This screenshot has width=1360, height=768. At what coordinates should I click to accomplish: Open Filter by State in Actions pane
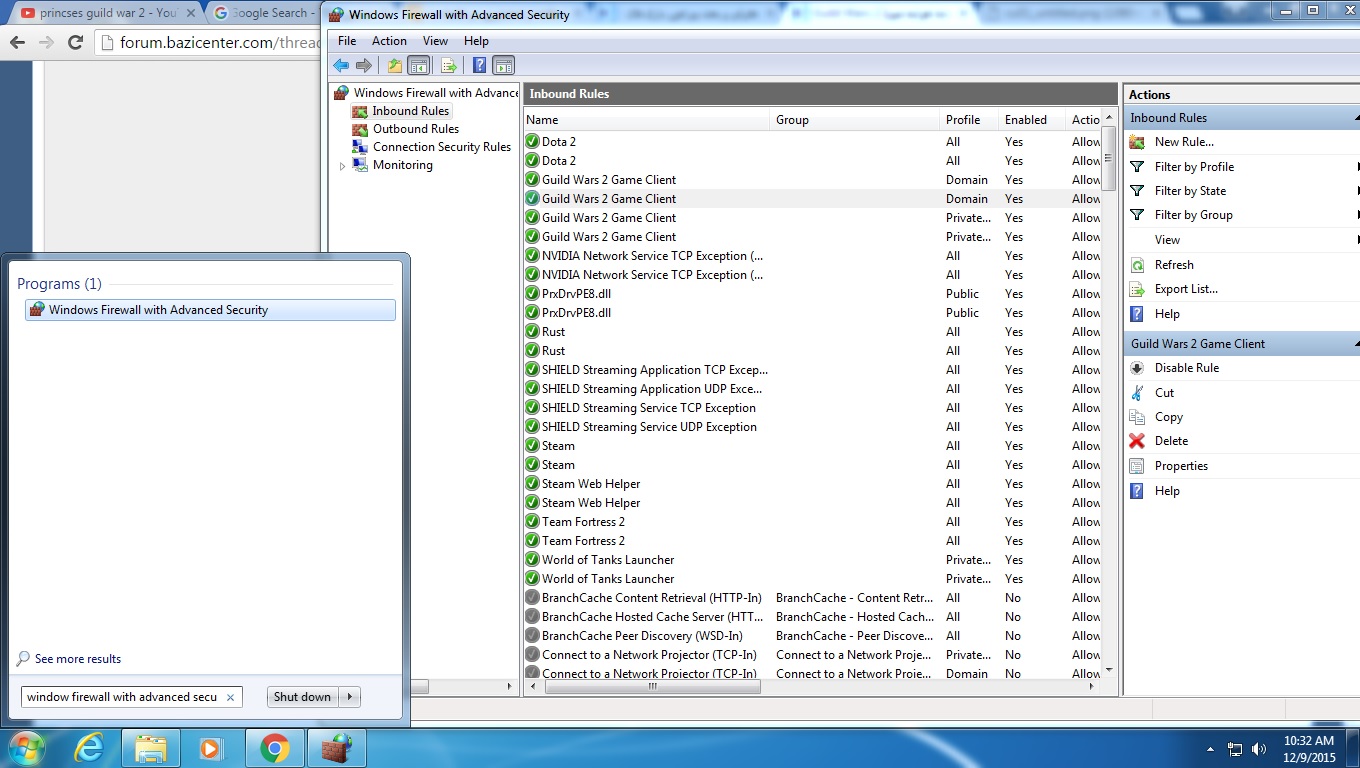pos(1190,191)
